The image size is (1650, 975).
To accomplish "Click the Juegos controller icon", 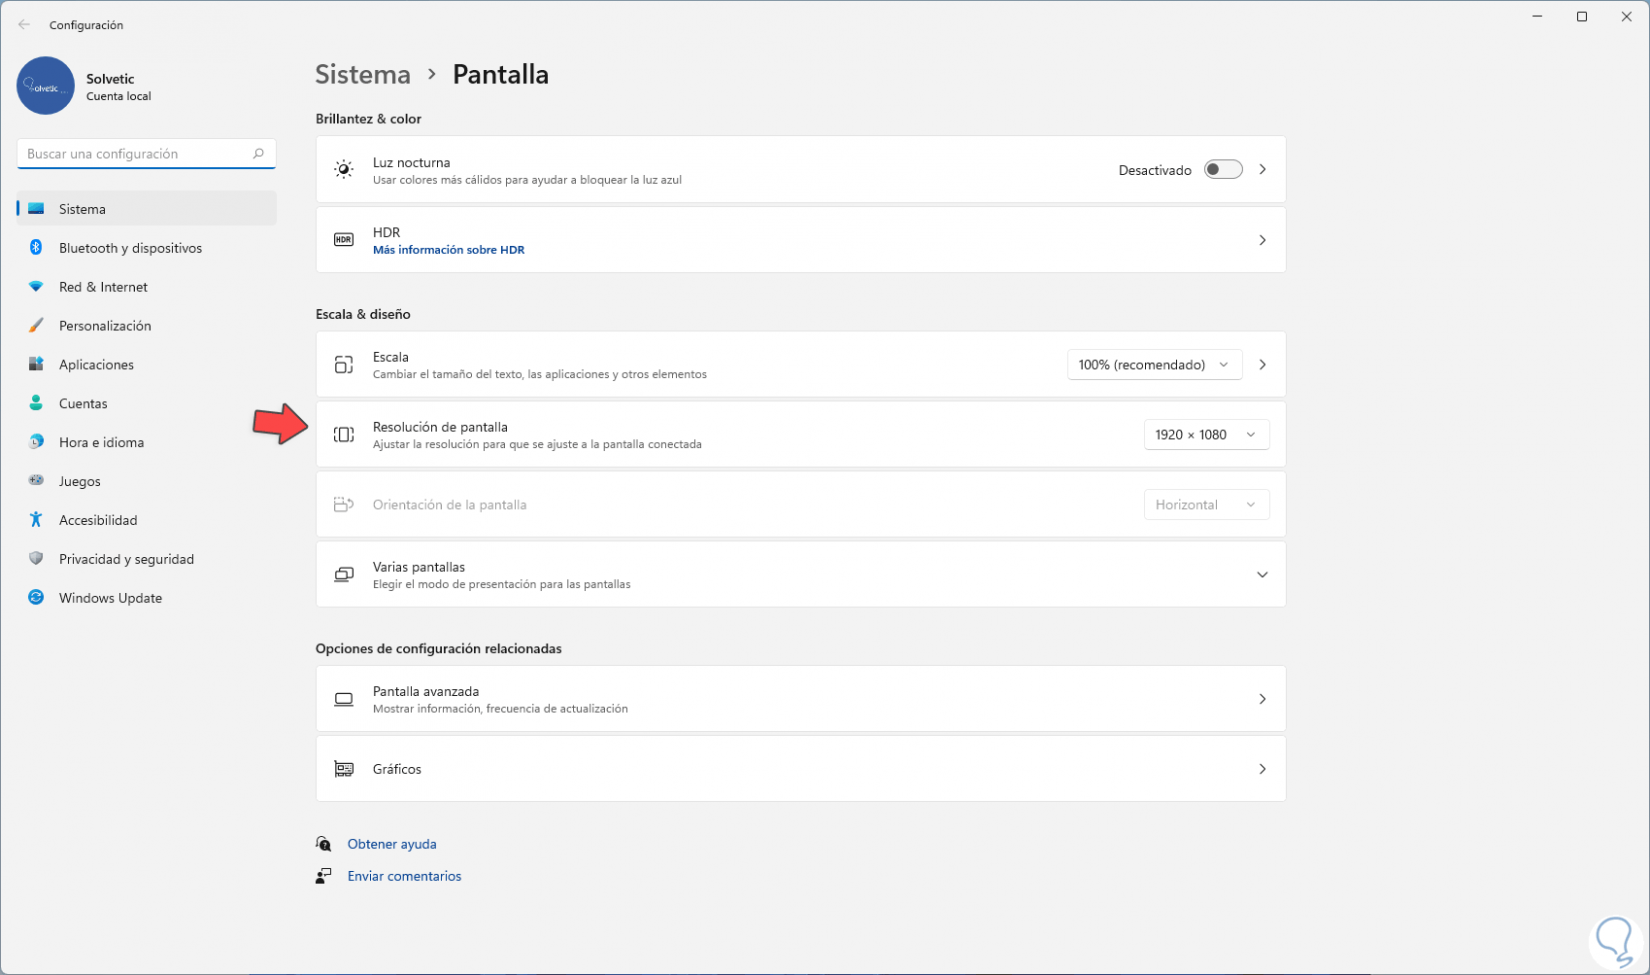I will [x=36, y=481].
